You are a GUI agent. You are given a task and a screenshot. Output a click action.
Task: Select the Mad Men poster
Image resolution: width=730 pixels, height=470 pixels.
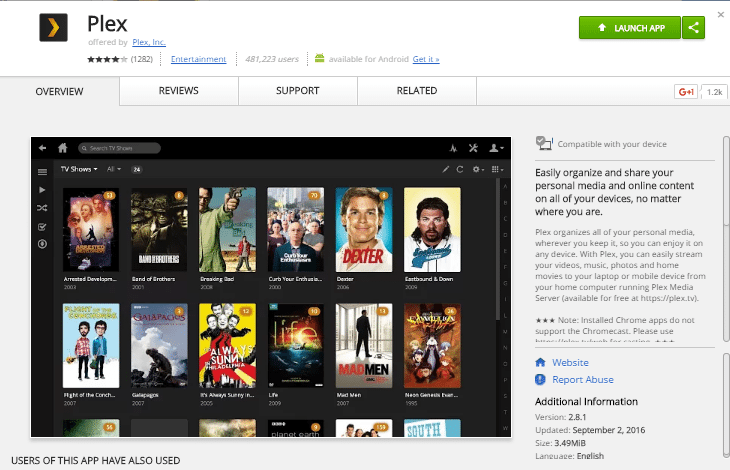click(x=364, y=346)
